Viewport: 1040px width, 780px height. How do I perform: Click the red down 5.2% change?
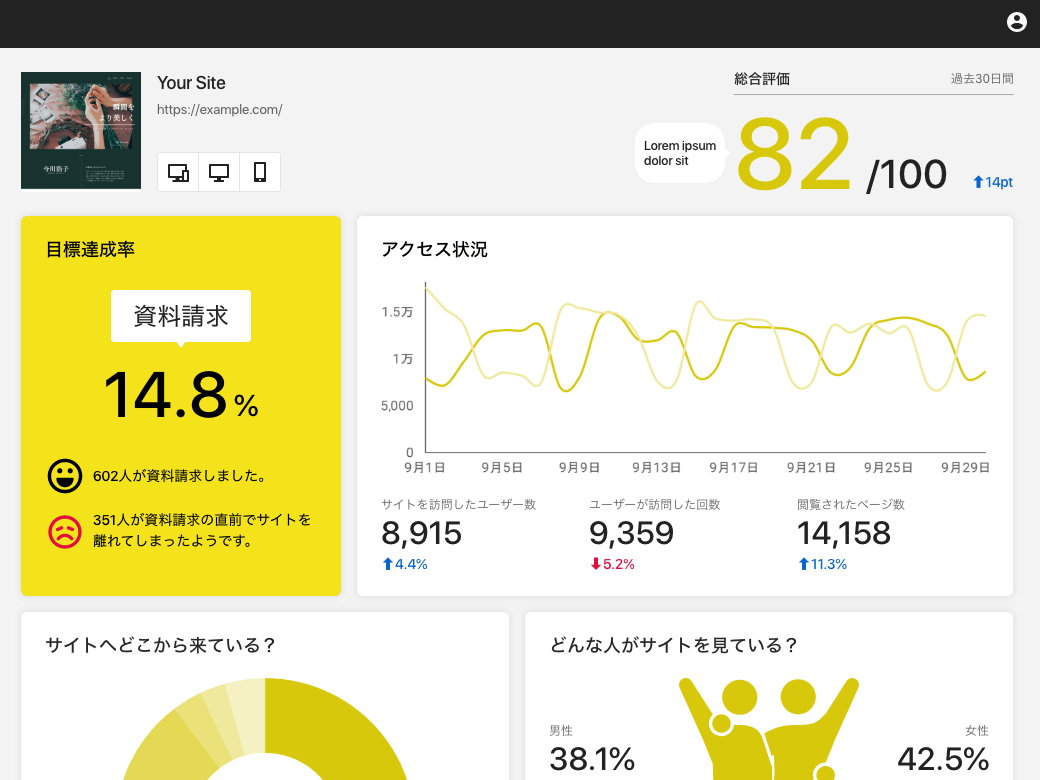click(613, 564)
